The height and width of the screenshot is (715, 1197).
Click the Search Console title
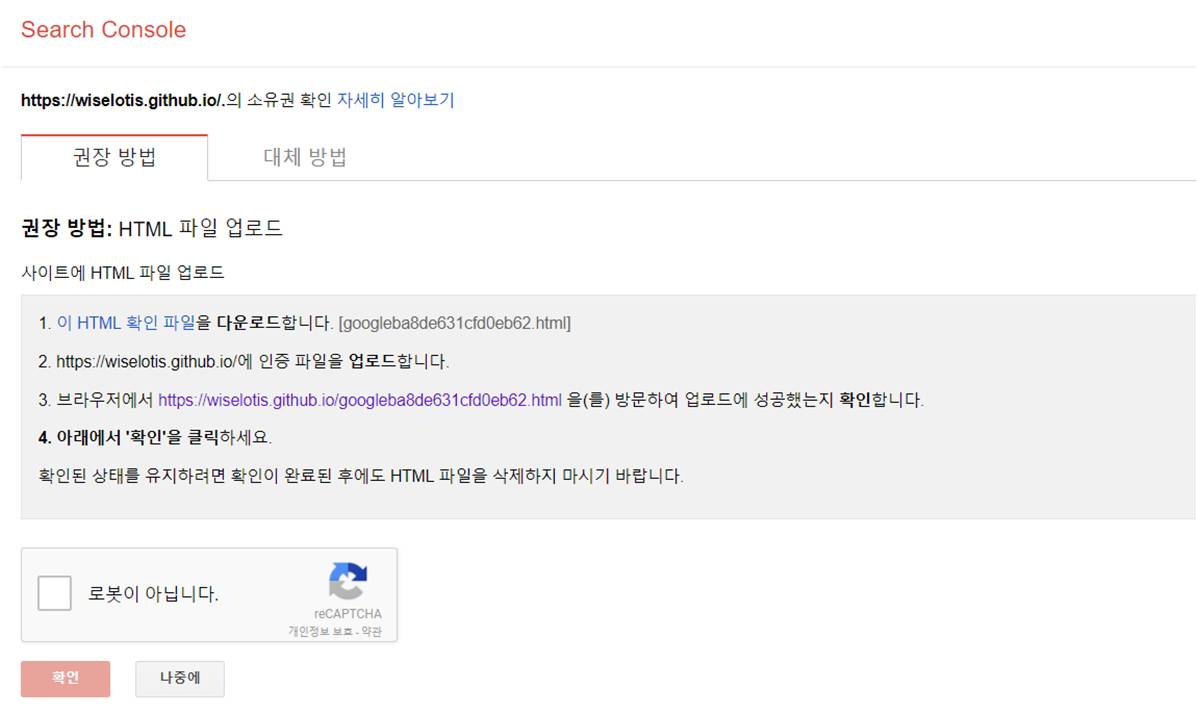pyautogui.click(x=103, y=29)
